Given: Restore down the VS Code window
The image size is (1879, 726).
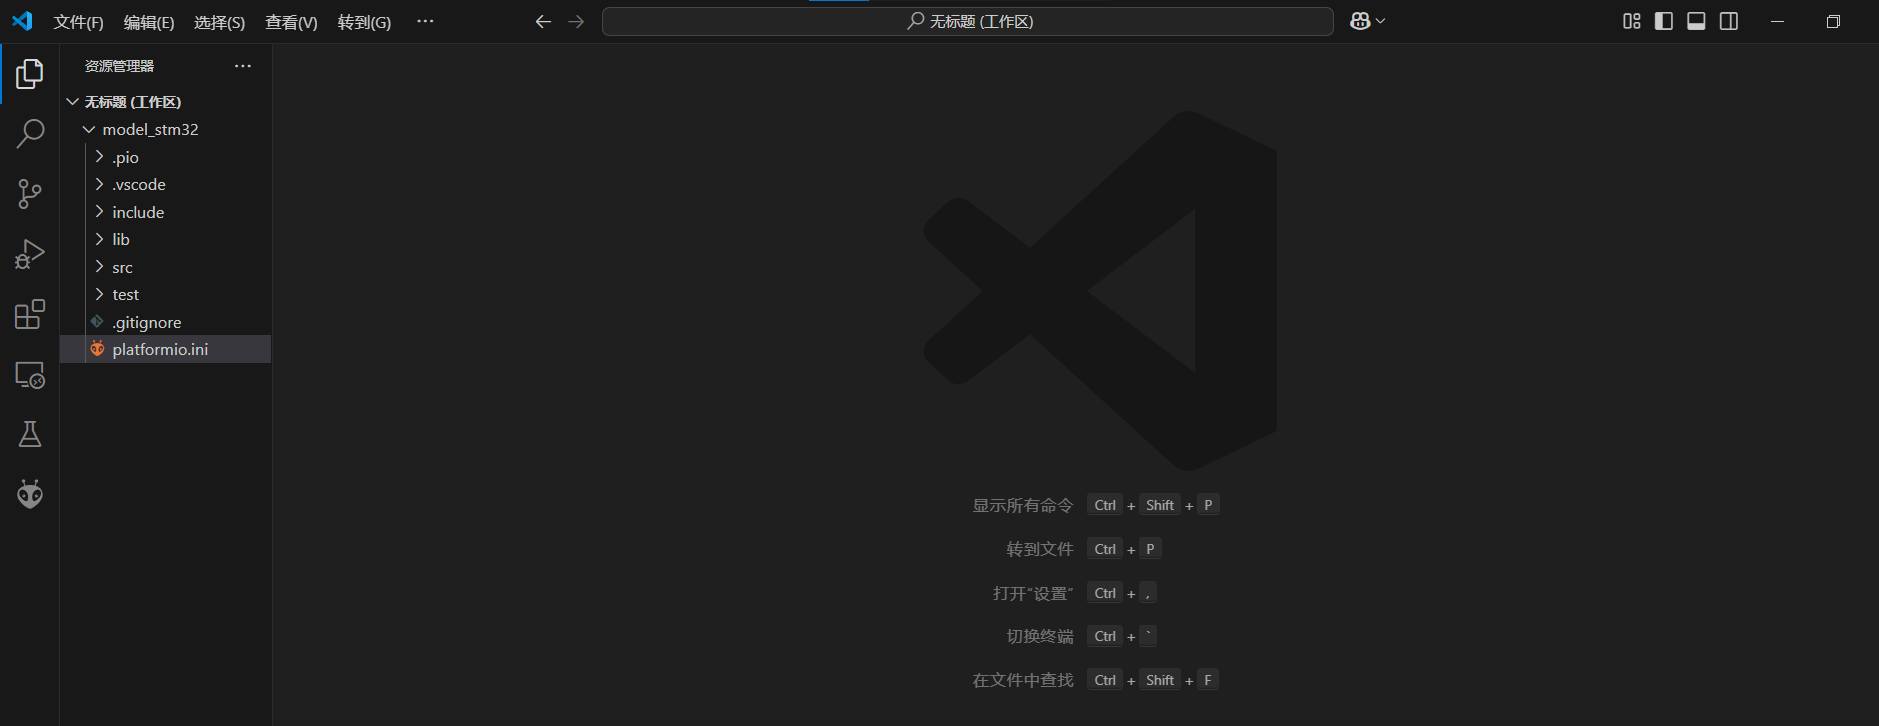Looking at the screenshot, I should (x=1833, y=21).
